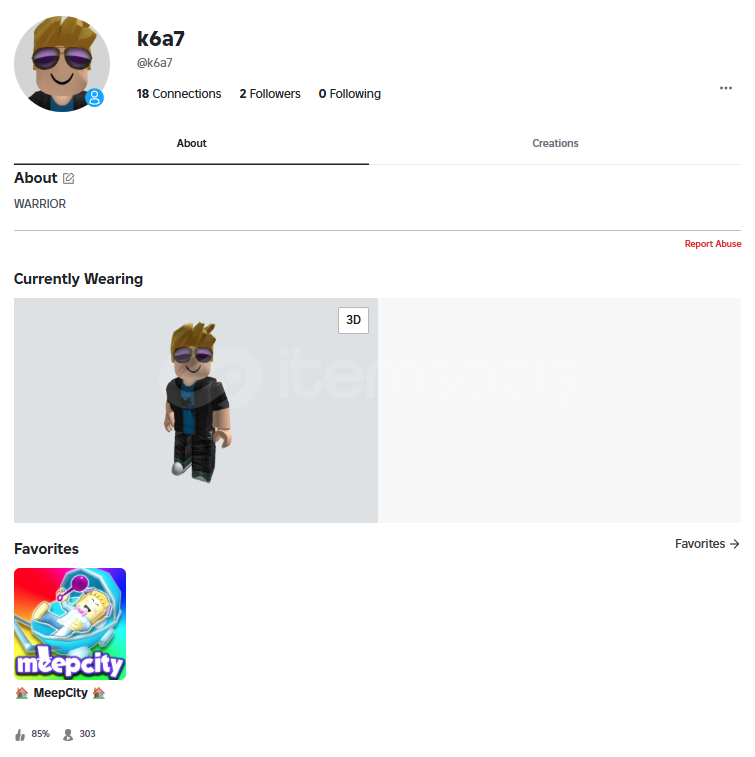Click the MeepCity game title
755x757 pixels.
60,693
